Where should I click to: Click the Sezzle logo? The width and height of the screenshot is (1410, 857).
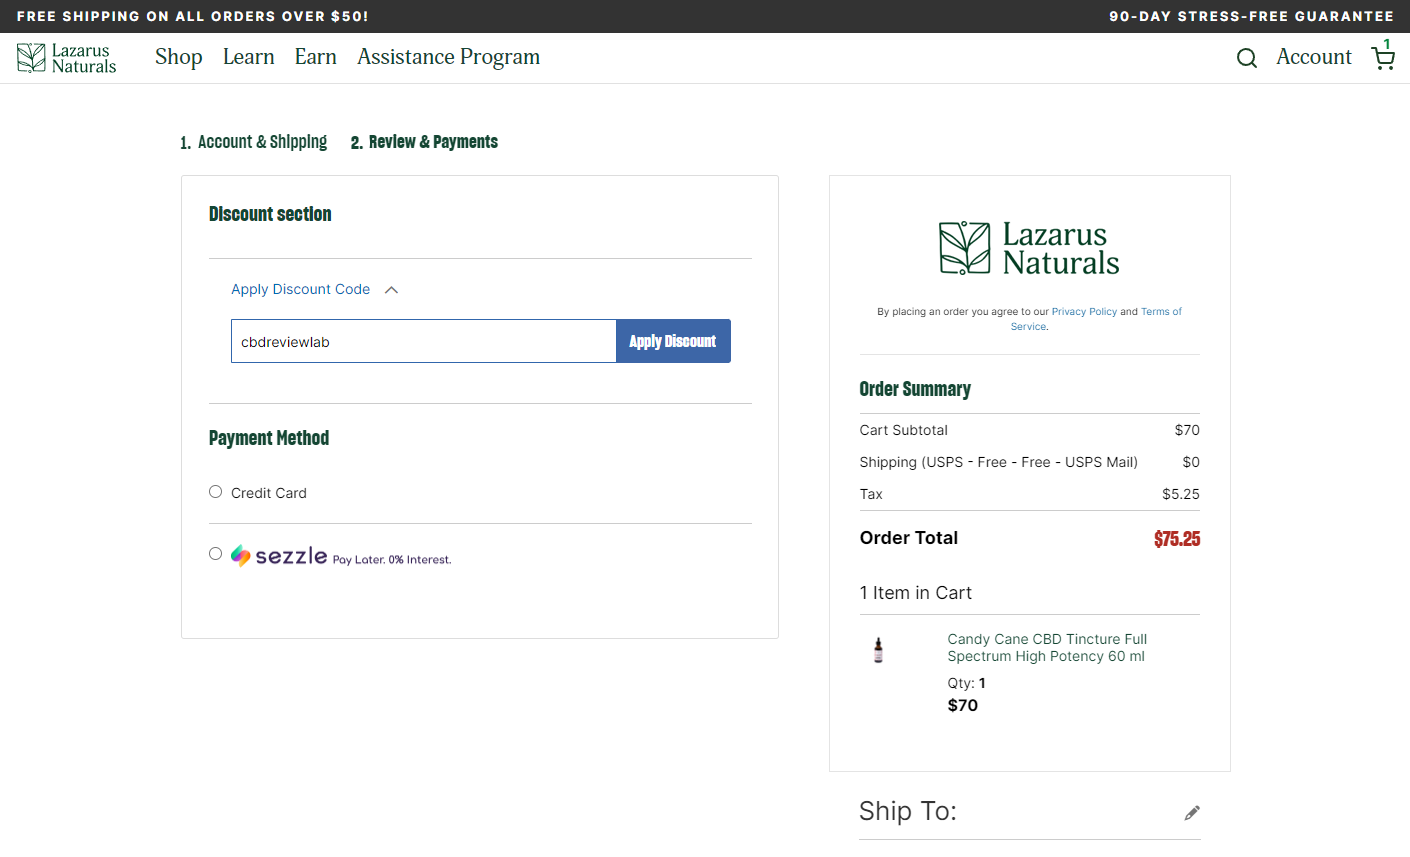(x=279, y=555)
